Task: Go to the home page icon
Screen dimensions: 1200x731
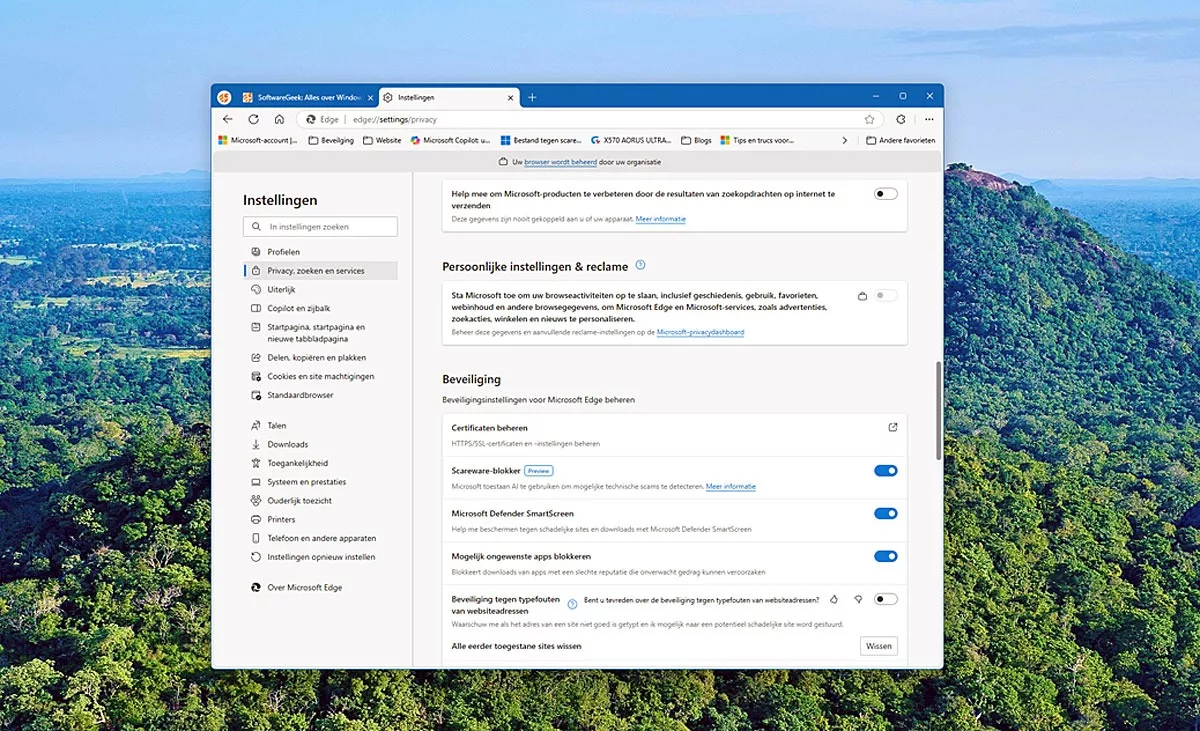Action: click(279, 119)
